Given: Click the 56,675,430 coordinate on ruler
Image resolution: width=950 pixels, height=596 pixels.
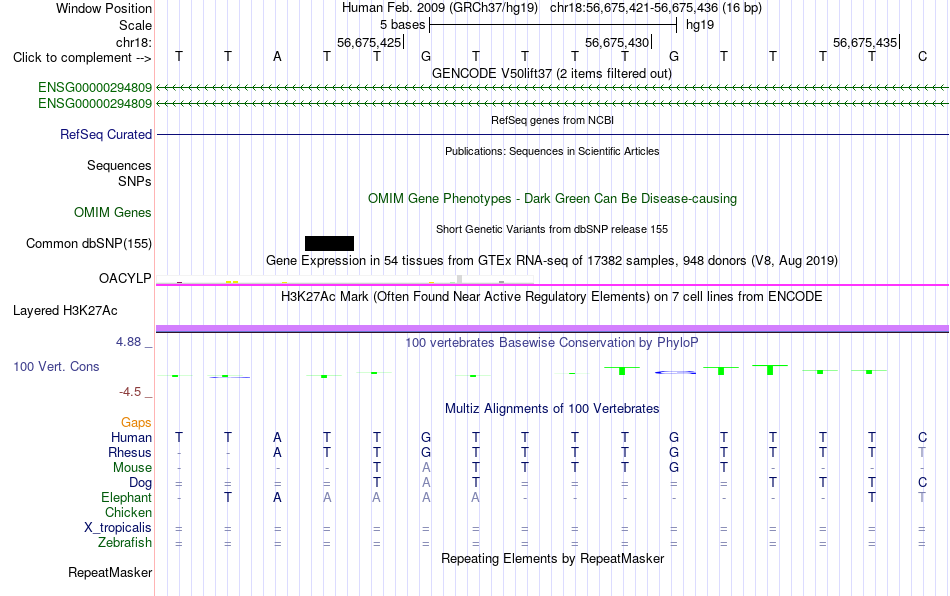Looking at the screenshot, I should click(617, 42).
